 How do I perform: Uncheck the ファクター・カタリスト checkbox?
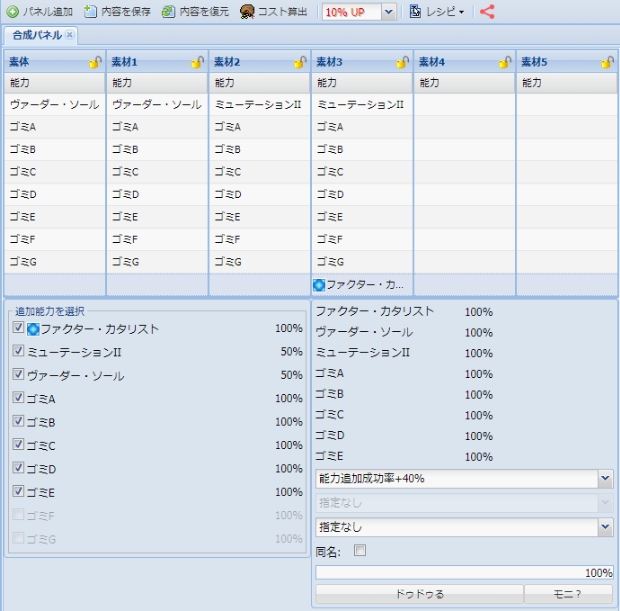tap(18, 328)
